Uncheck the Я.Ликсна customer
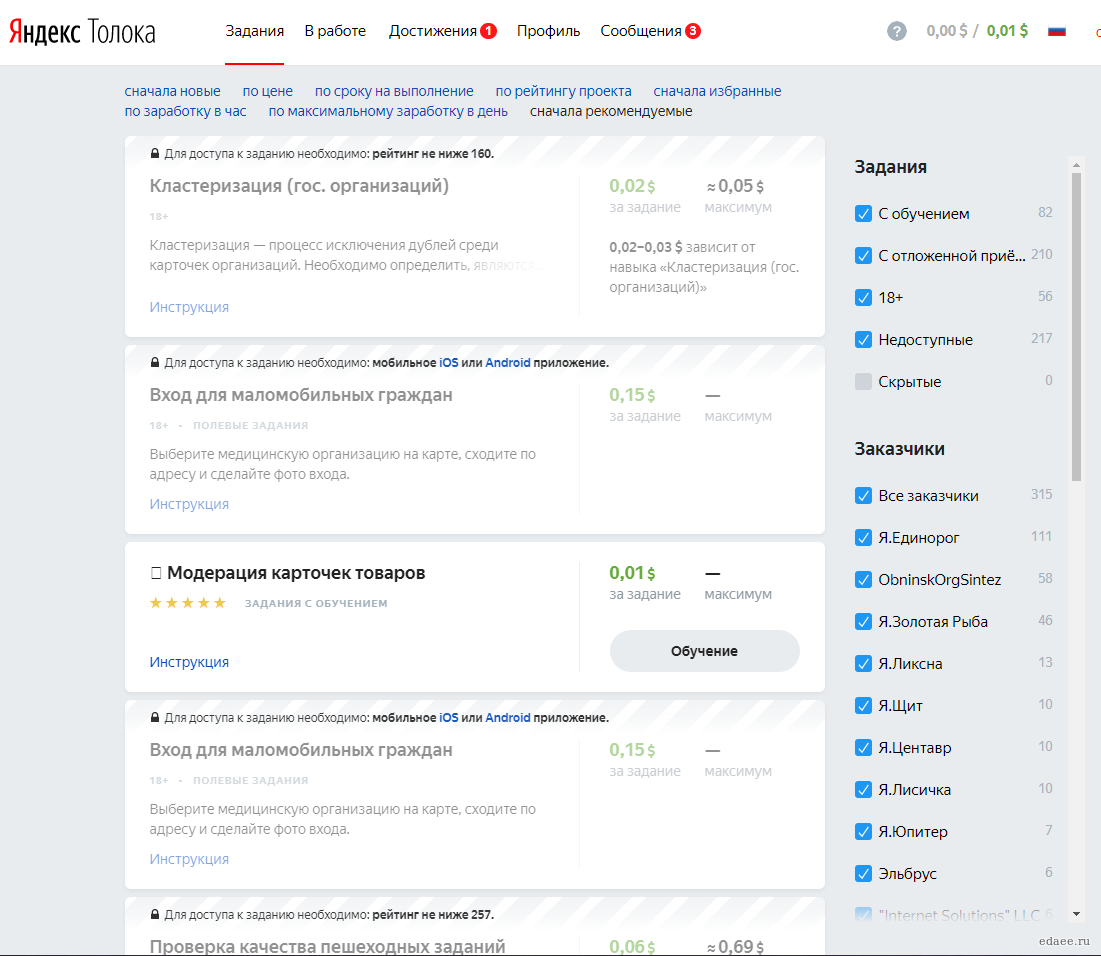 pyautogui.click(x=864, y=664)
